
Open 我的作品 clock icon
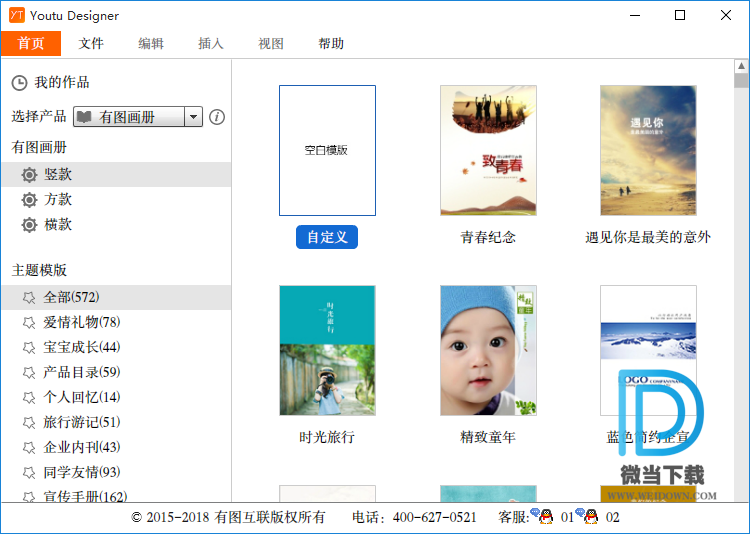coord(19,83)
